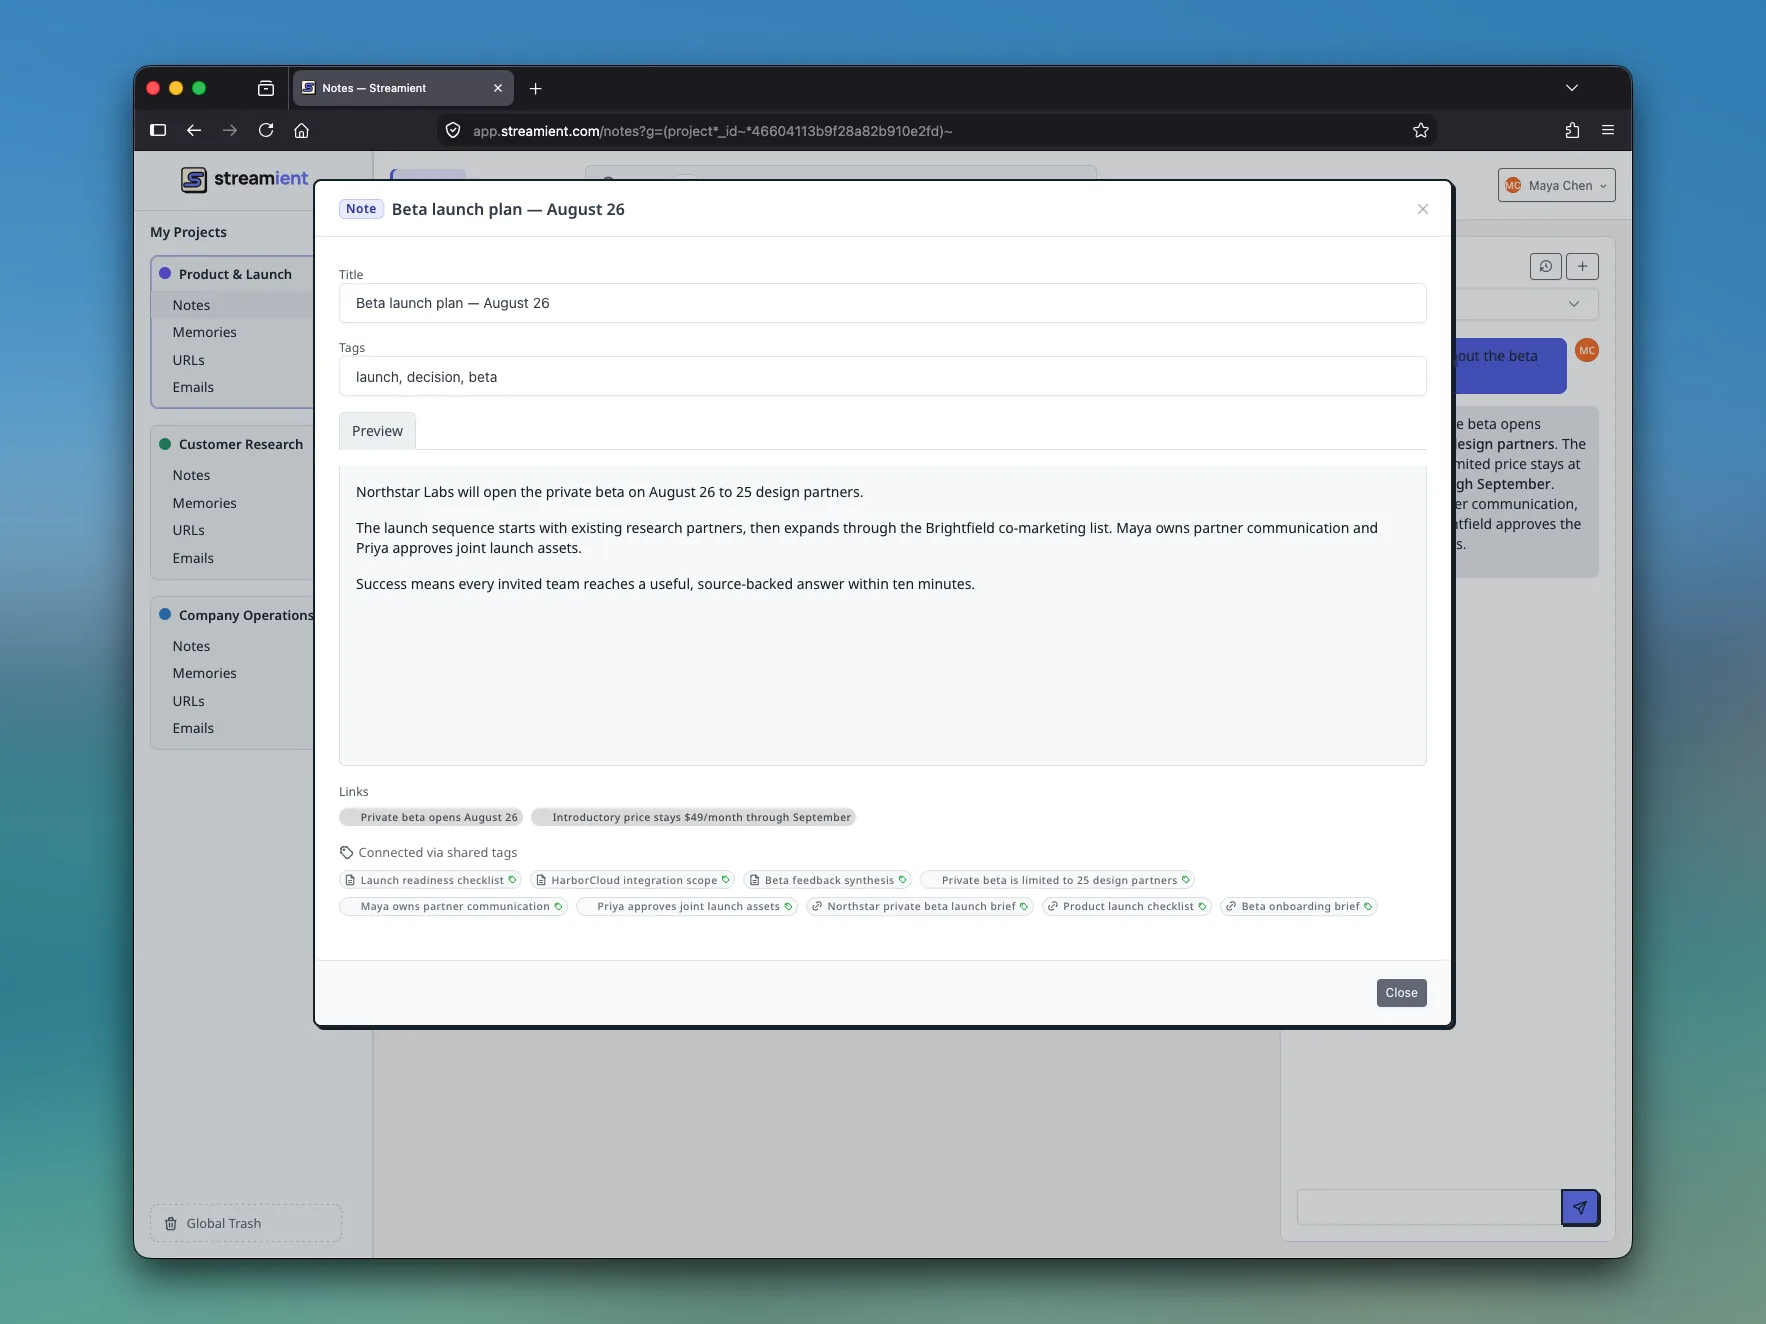This screenshot has width=1766, height=1324.
Task: Open linked memory Private beta opens August 26
Action: (x=431, y=817)
